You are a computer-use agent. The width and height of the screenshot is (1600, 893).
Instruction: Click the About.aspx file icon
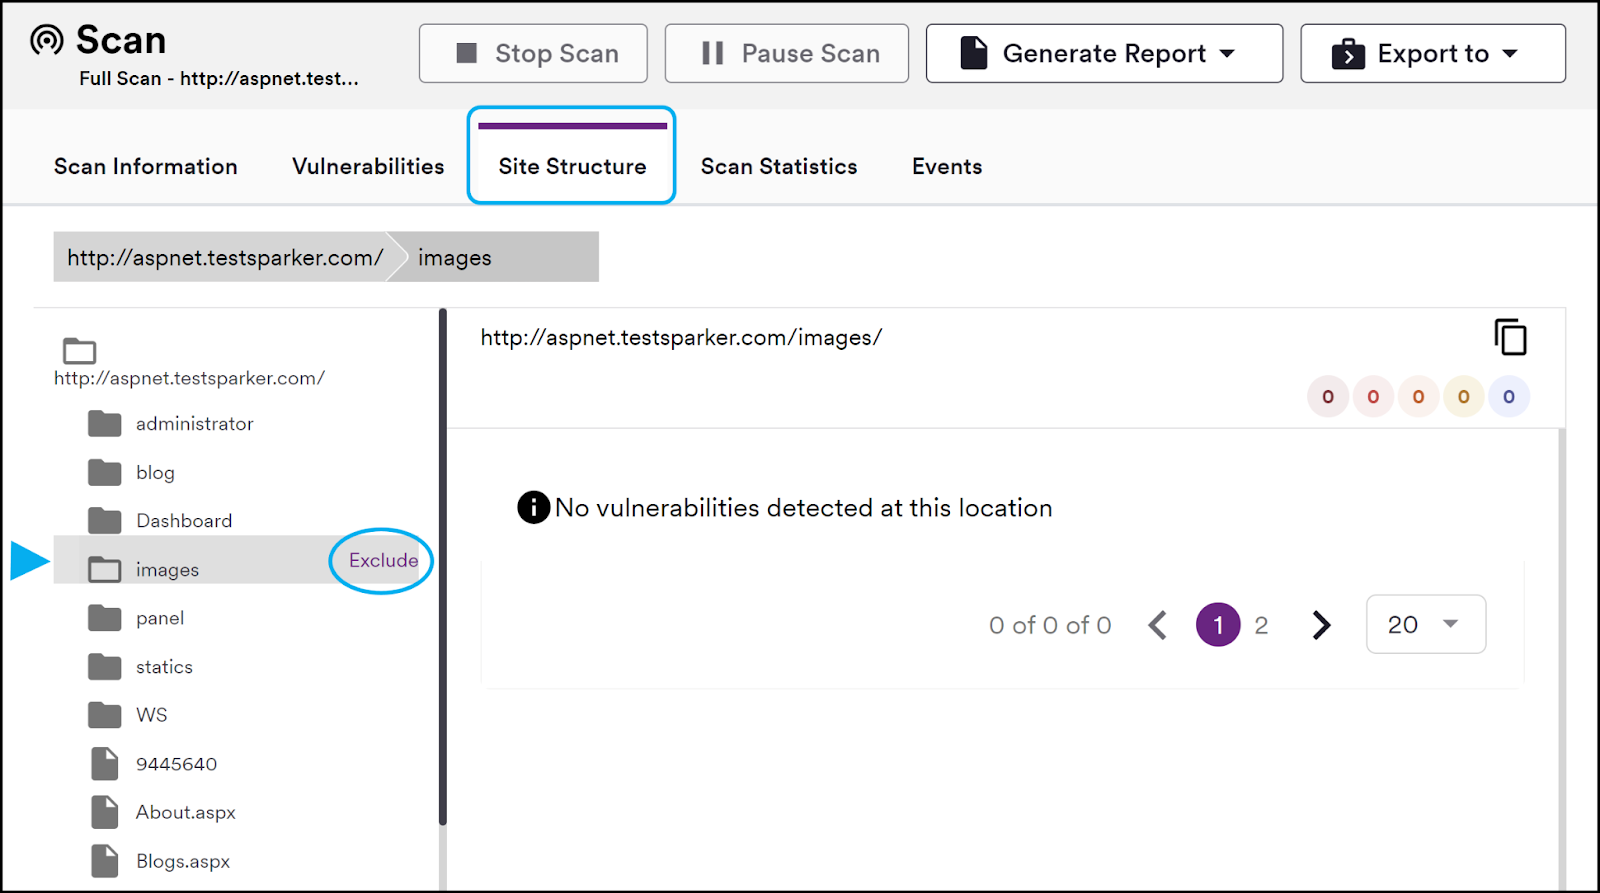(x=104, y=812)
